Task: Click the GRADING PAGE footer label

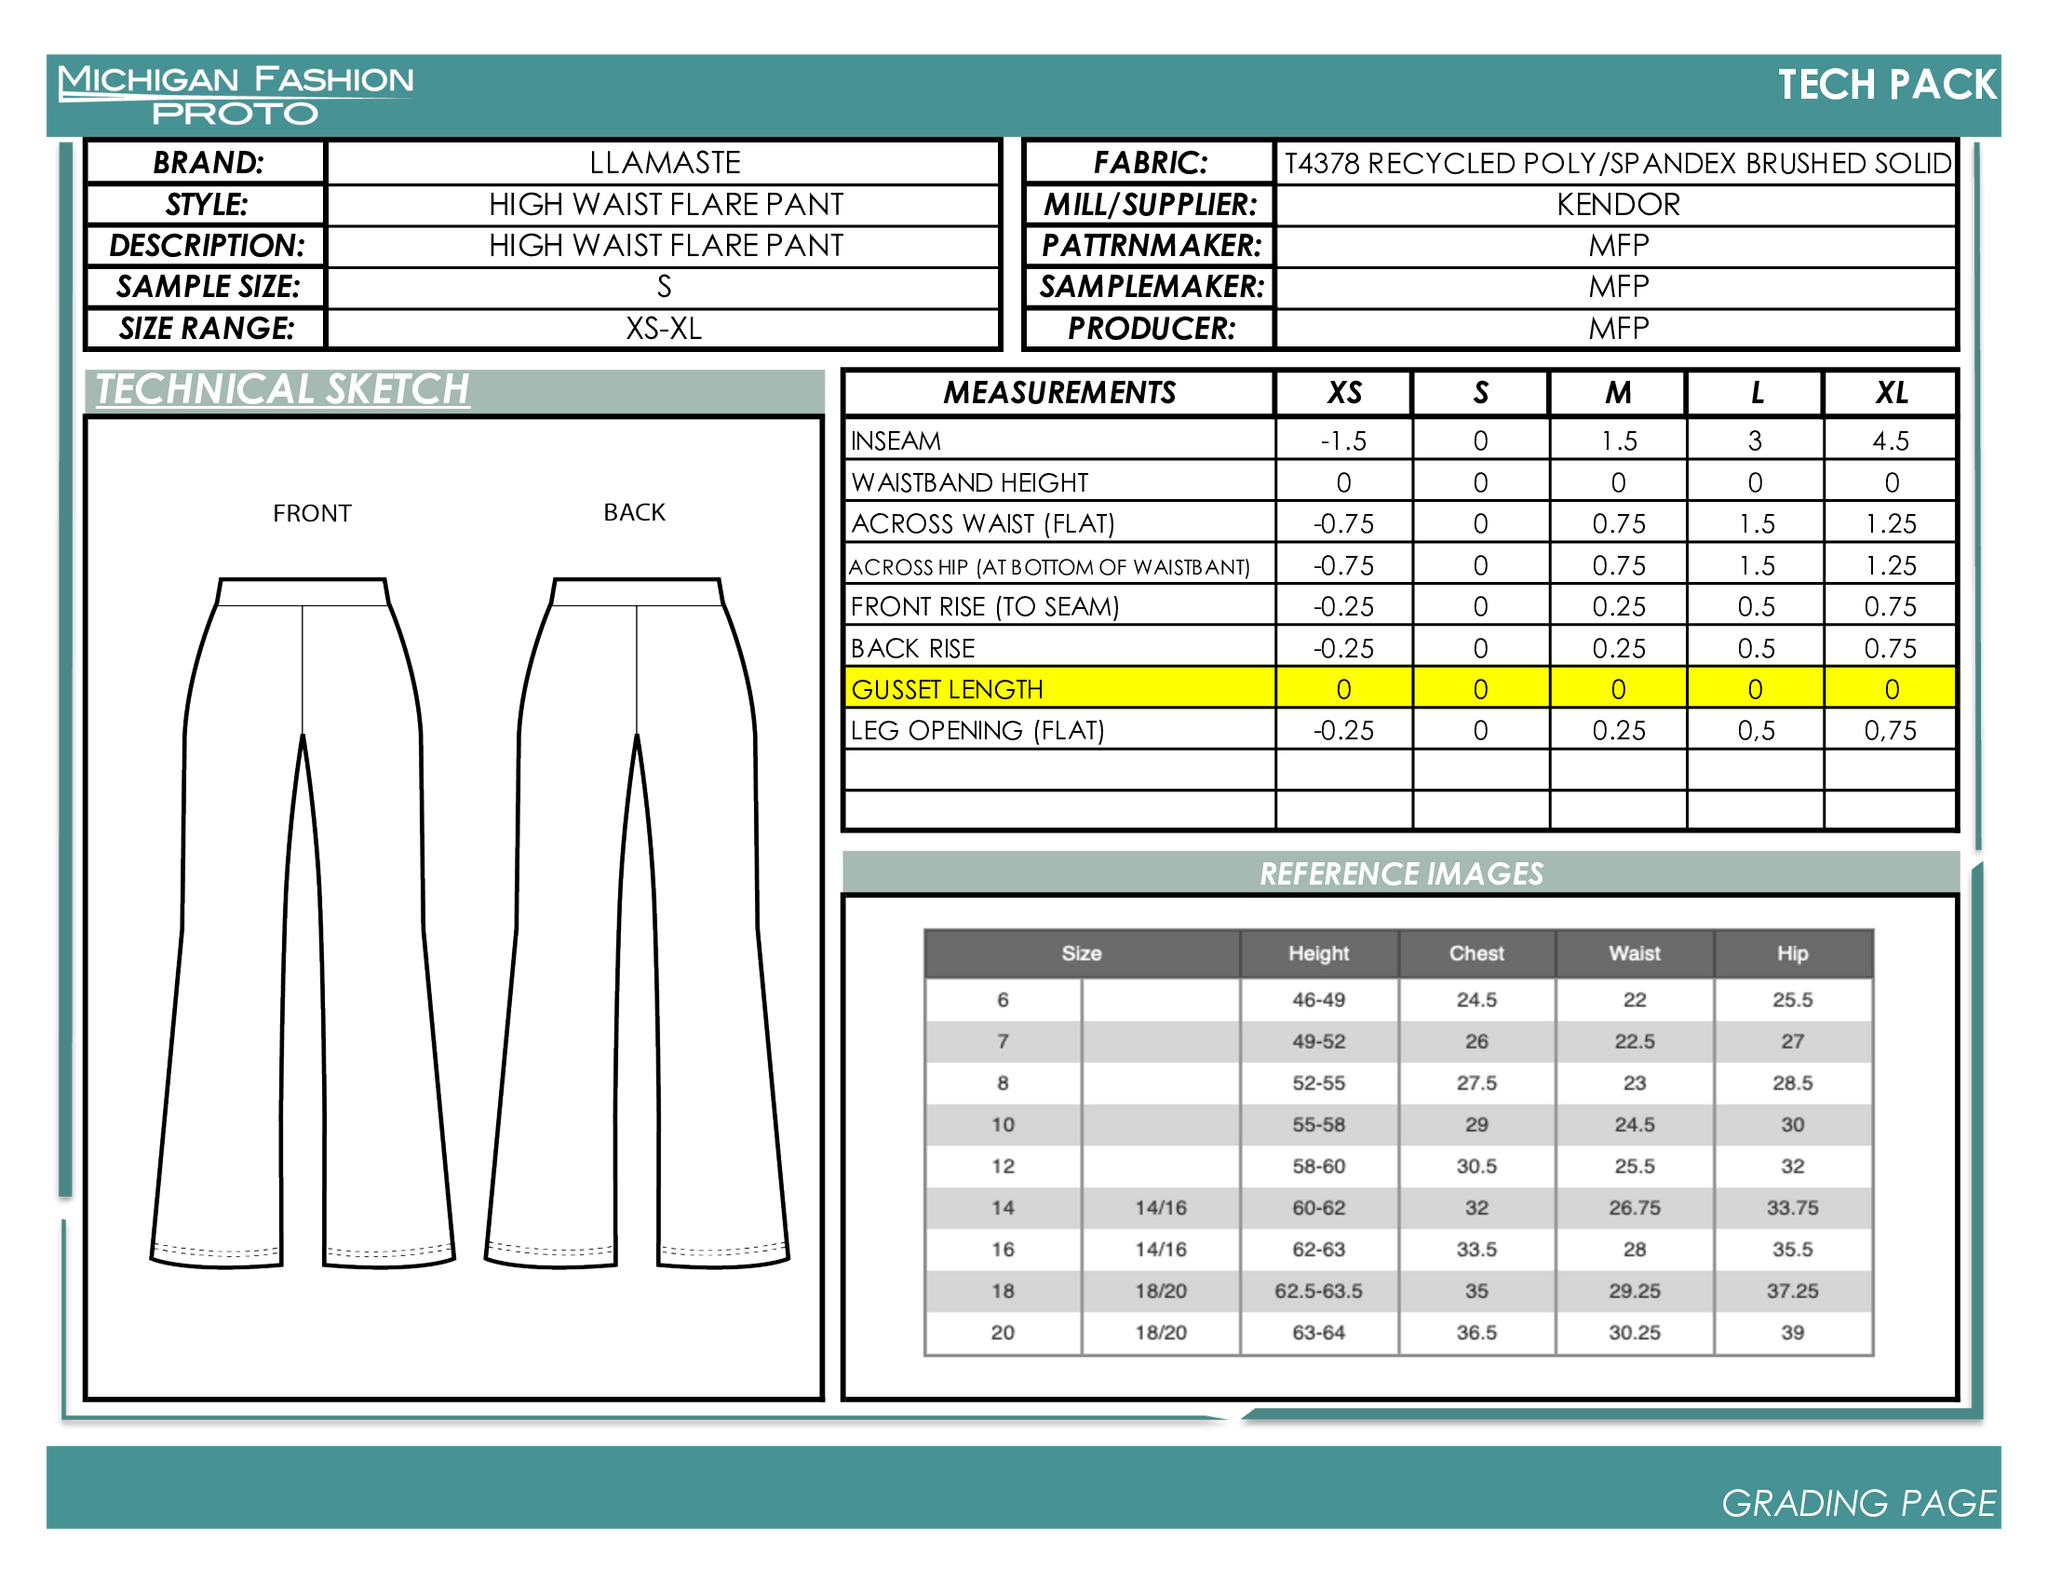Action: (1858, 1503)
